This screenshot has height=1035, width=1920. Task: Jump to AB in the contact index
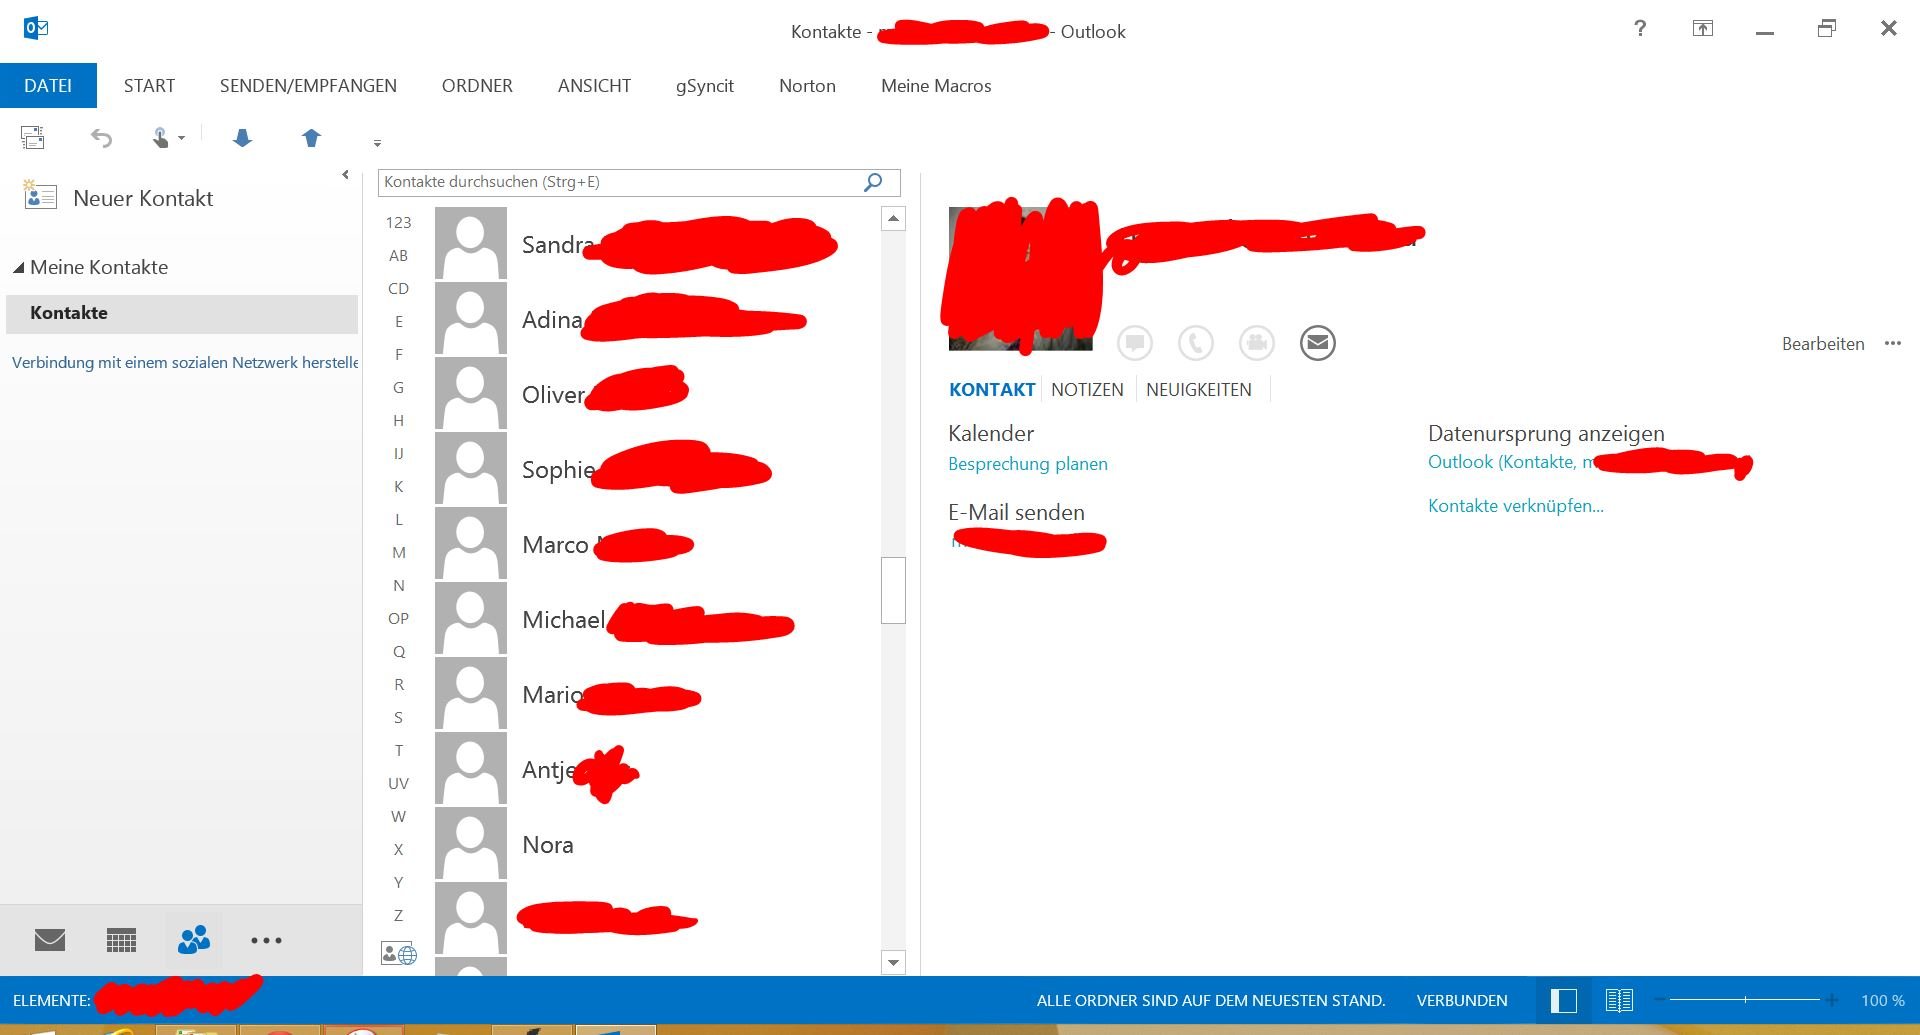[398, 256]
